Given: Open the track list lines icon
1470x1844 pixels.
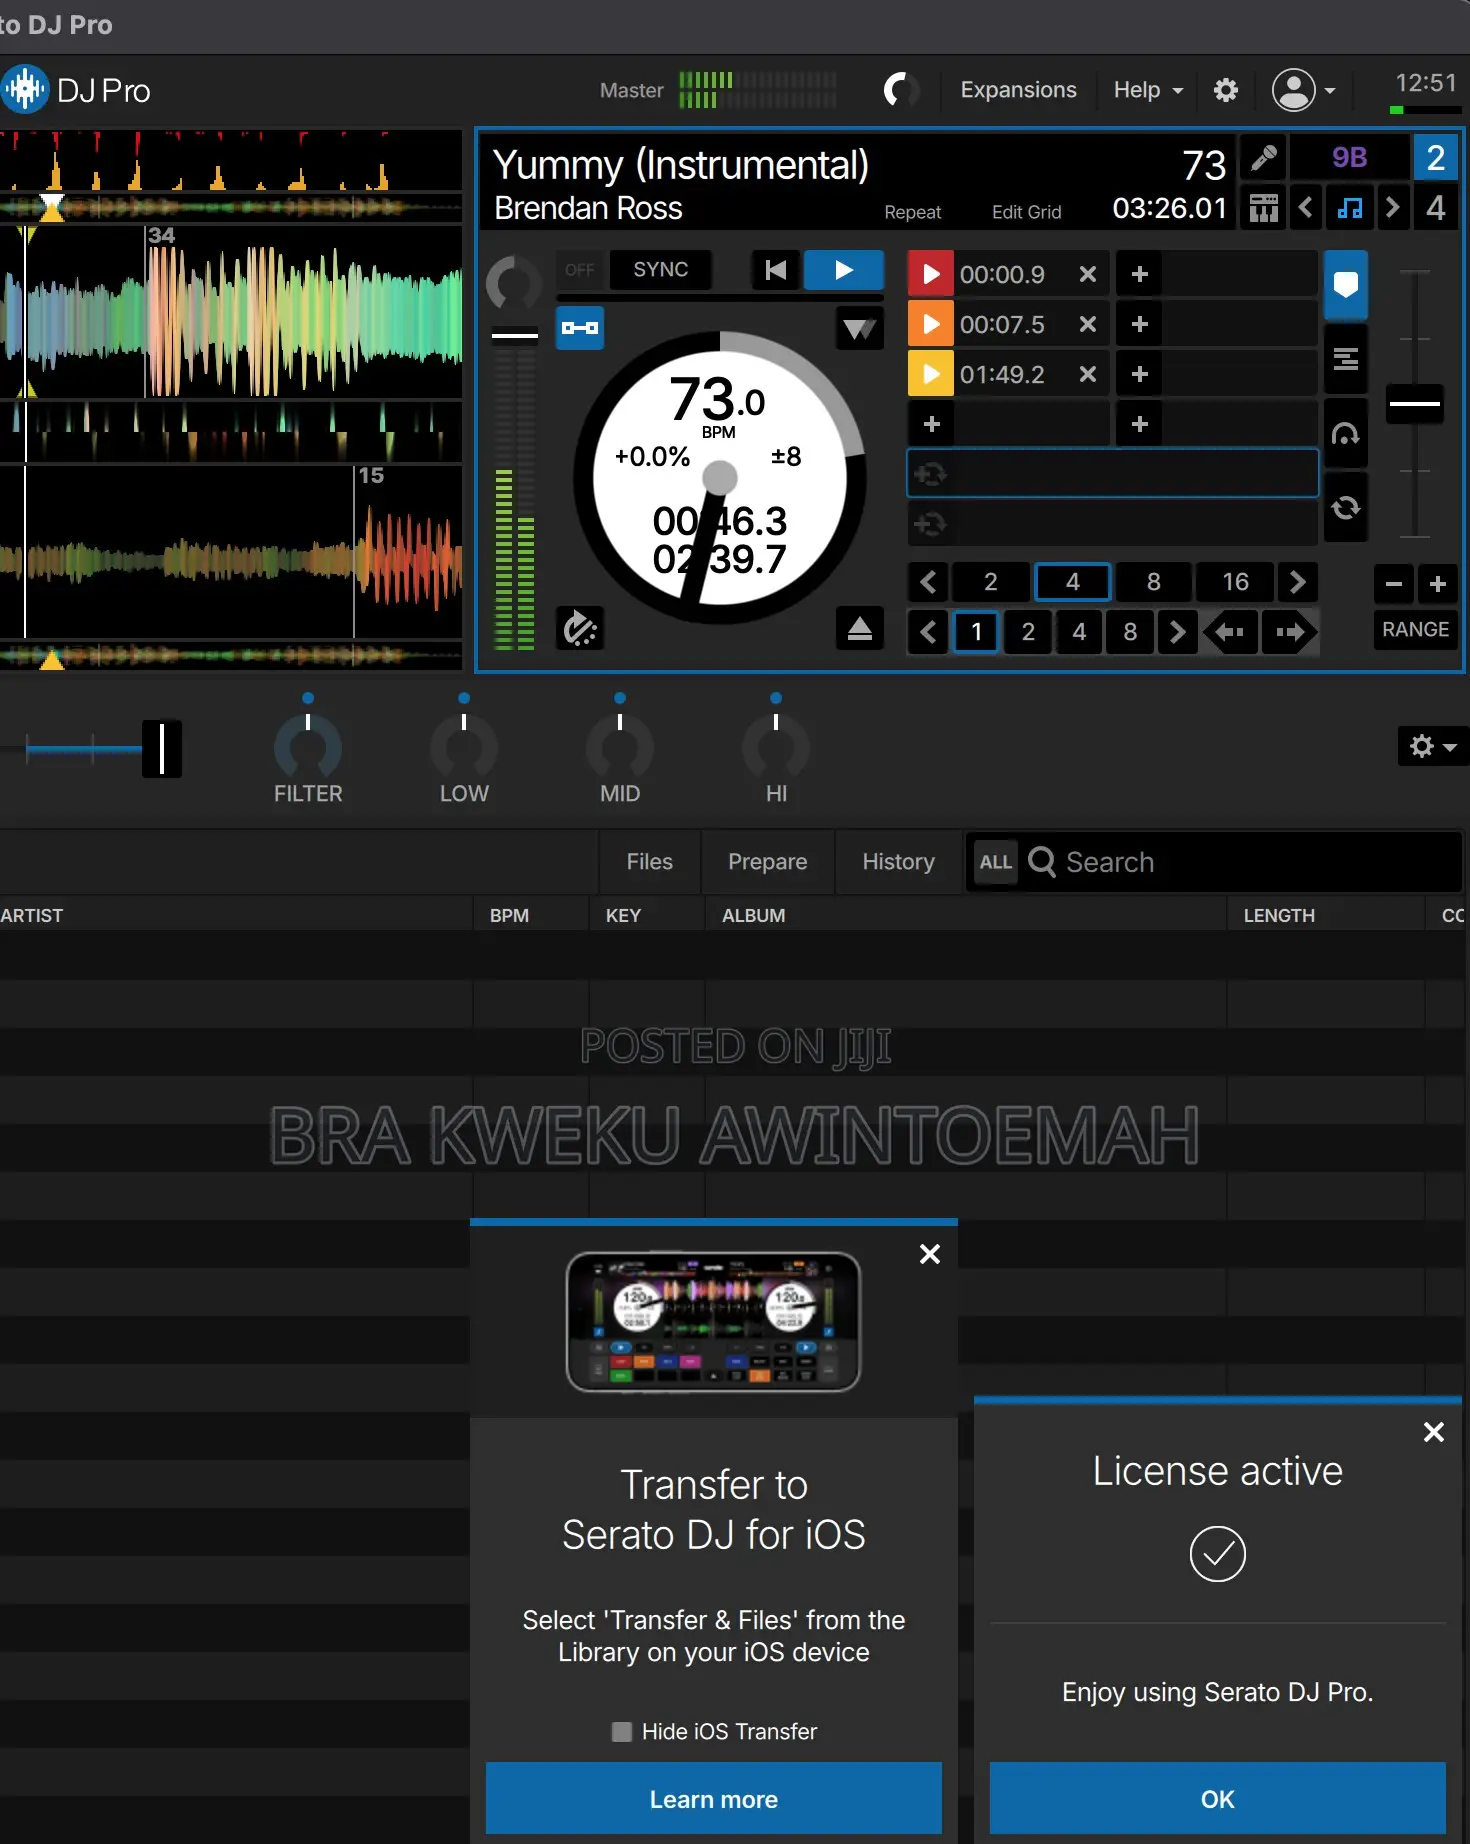Looking at the screenshot, I should coord(1346,359).
